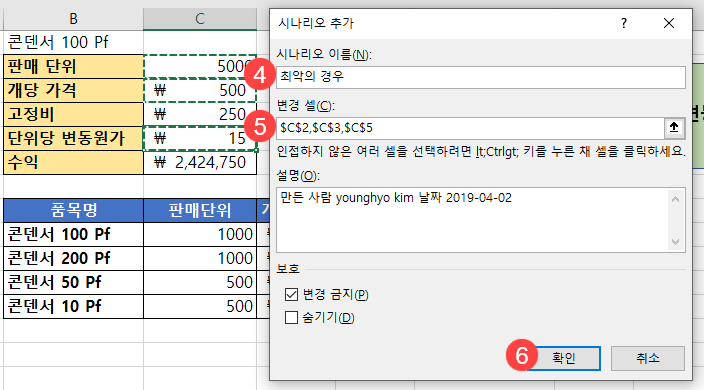Select the 고정비 label cell
704x390 pixels.
pyautogui.click(x=74, y=114)
